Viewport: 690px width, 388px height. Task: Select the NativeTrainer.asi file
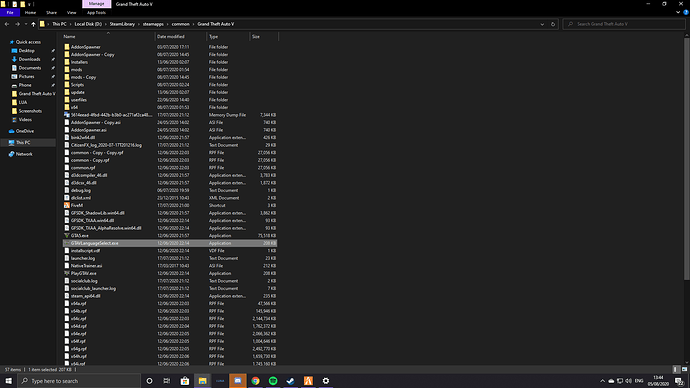pyautogui.click(x=86, y=266)
